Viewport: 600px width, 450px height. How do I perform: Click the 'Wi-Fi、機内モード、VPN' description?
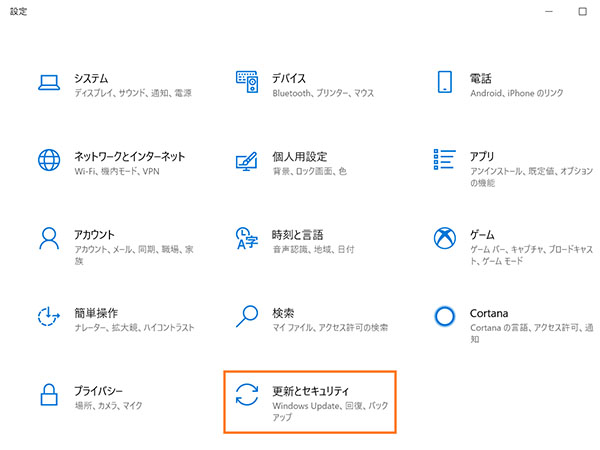click(117, 171)
